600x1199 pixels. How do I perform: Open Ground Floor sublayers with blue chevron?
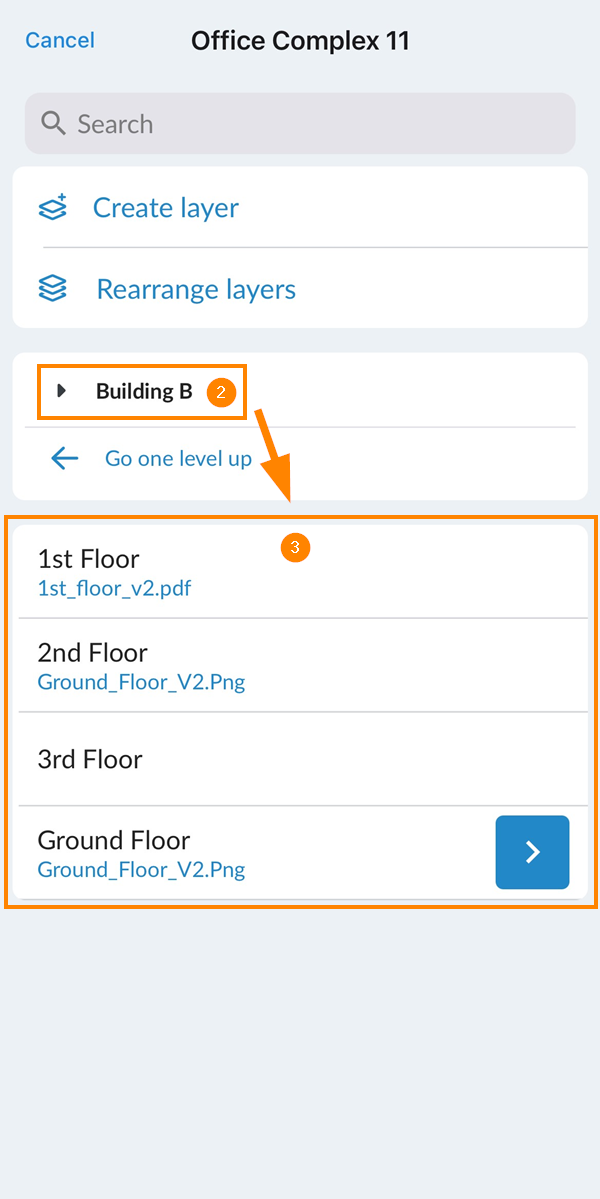[532, 852]
